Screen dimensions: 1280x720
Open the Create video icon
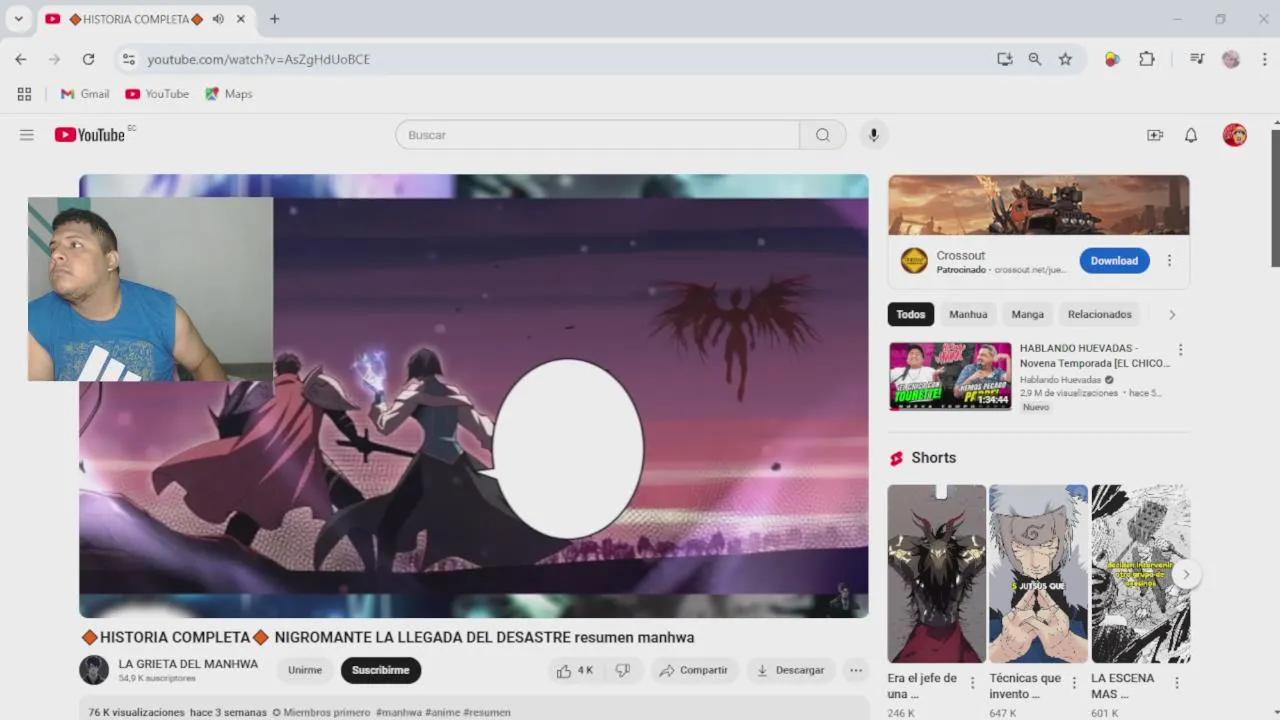tap(1154, 134)
